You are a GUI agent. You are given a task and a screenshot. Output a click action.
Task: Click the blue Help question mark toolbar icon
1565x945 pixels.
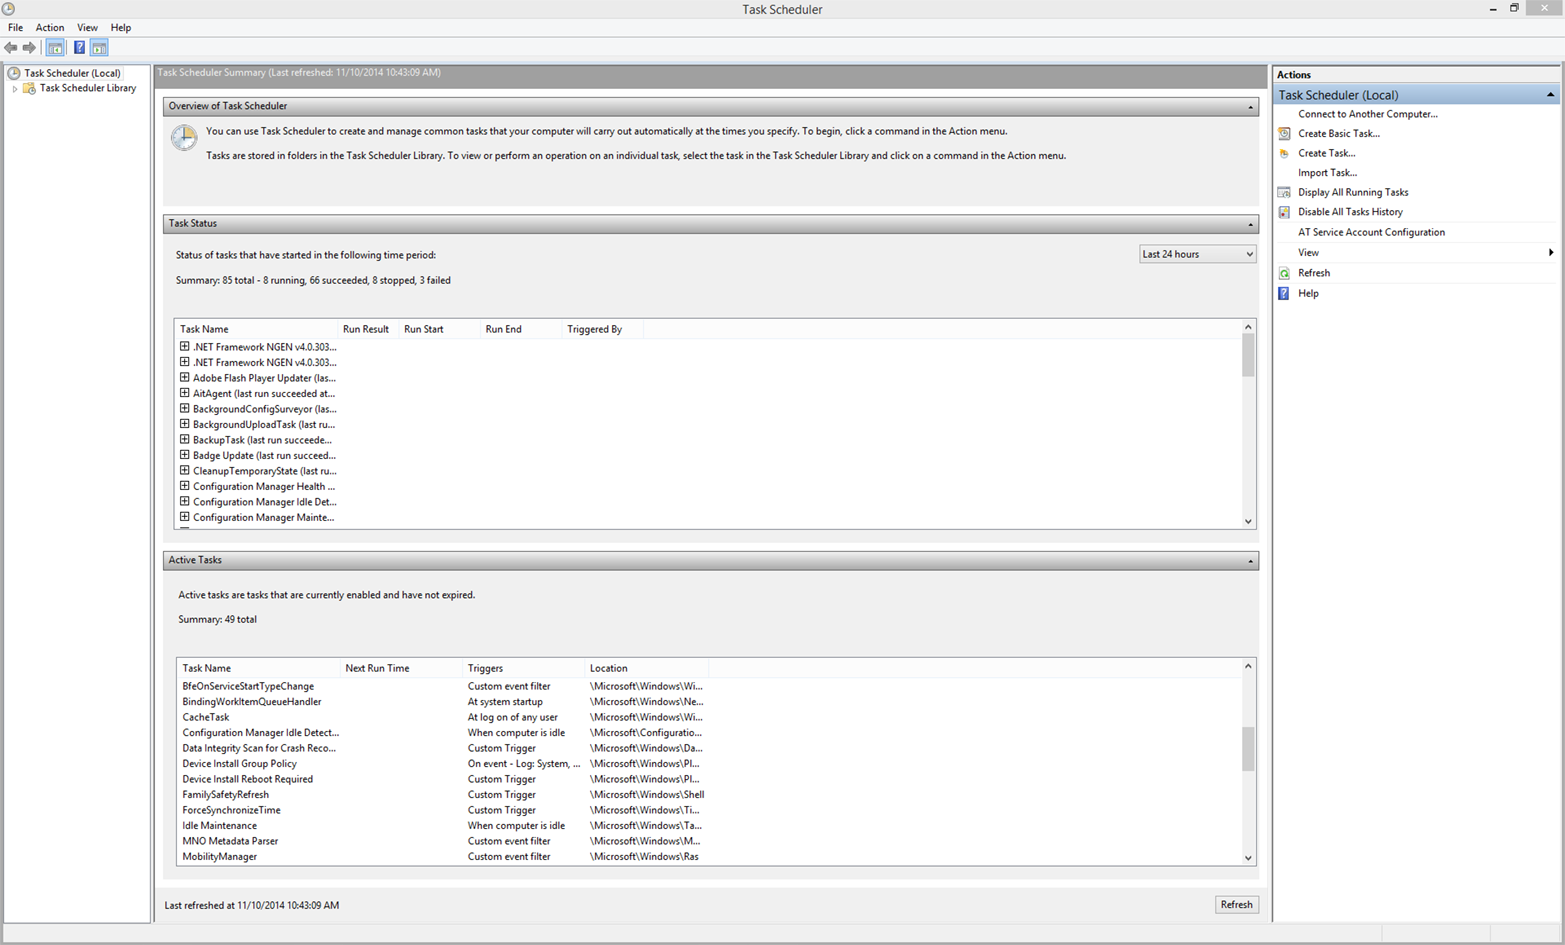[x=79, y=46]
